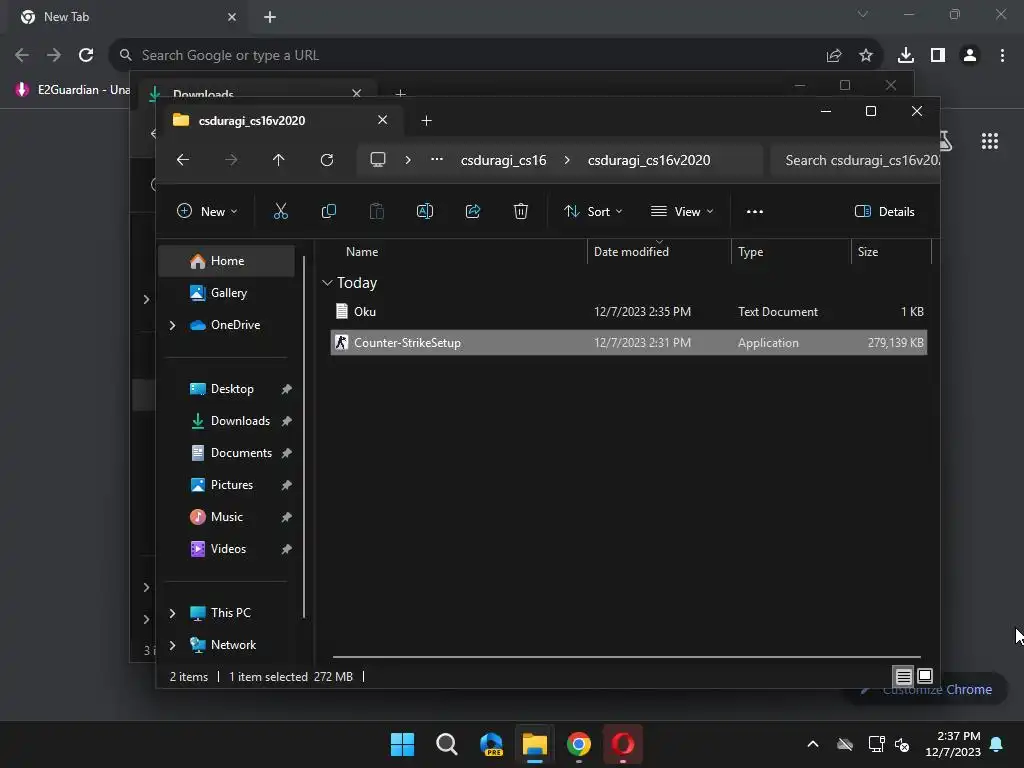Screen dimensions: 1024x768
Task: Close the csduragi_cs16v2020 Explorer tab
Action: [x=383, y=120]
